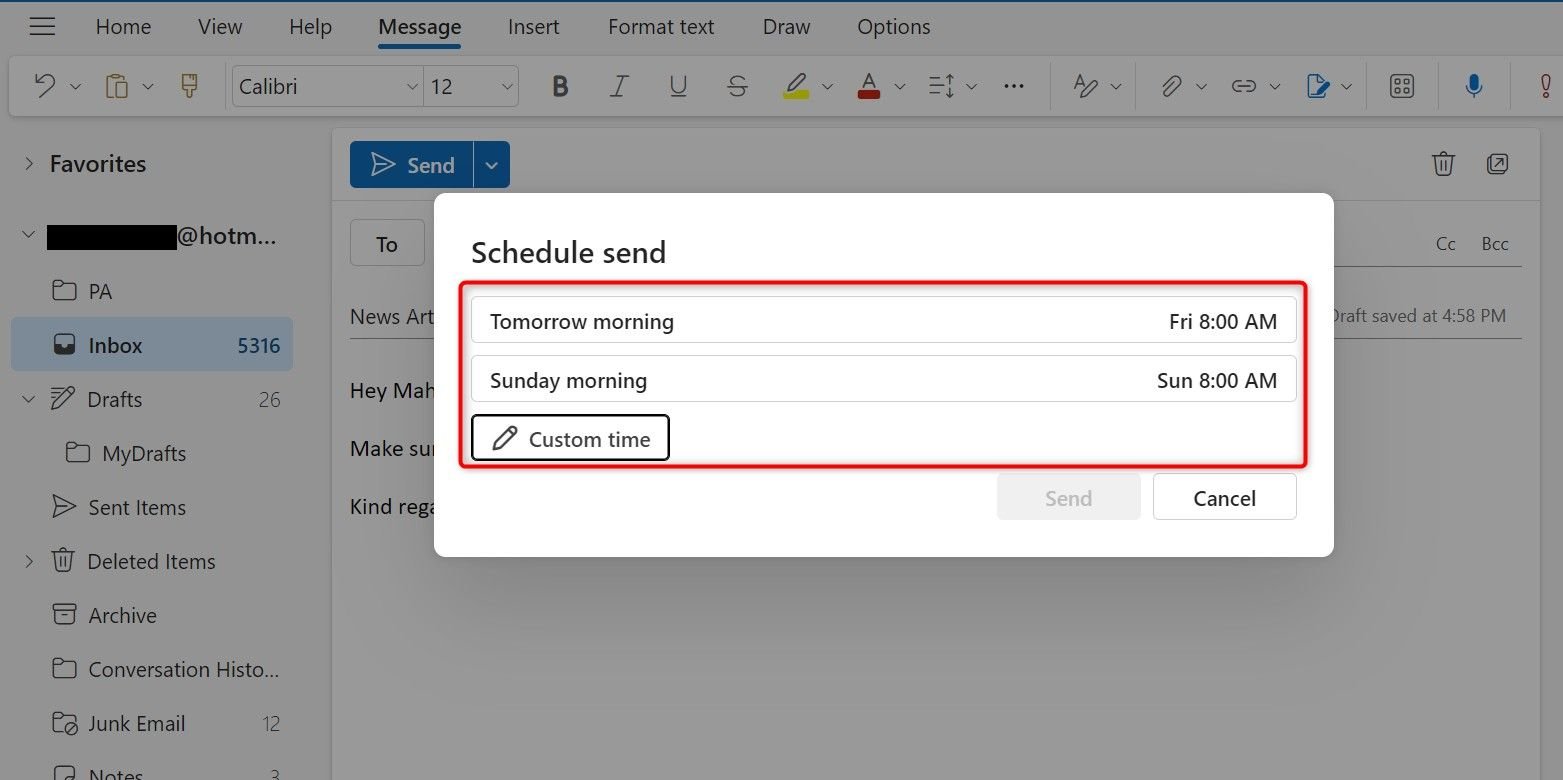Screen dimensions: 1563x780
Task: Click the line spacing icon
Action: click(941, 87)
